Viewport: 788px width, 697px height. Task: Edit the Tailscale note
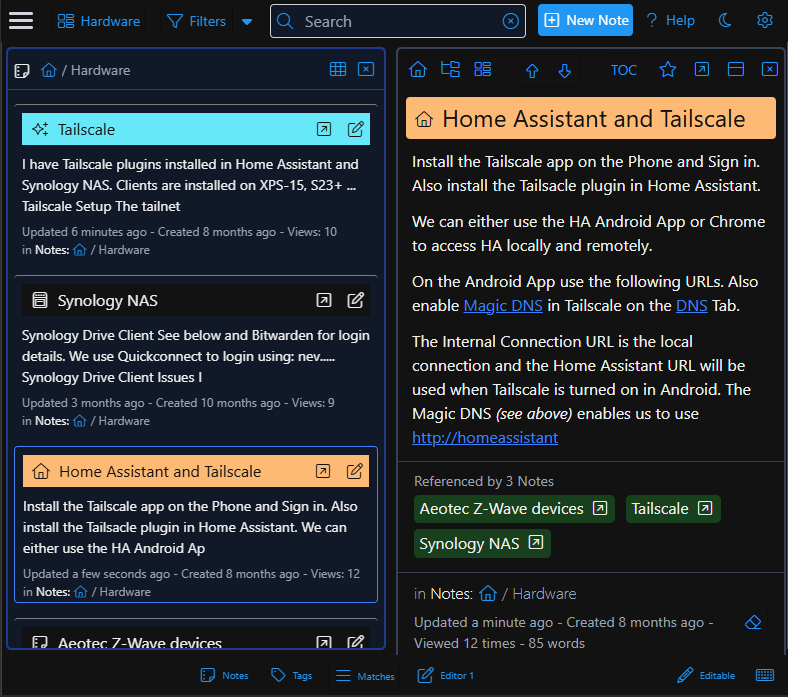click(x=355, y=129)
